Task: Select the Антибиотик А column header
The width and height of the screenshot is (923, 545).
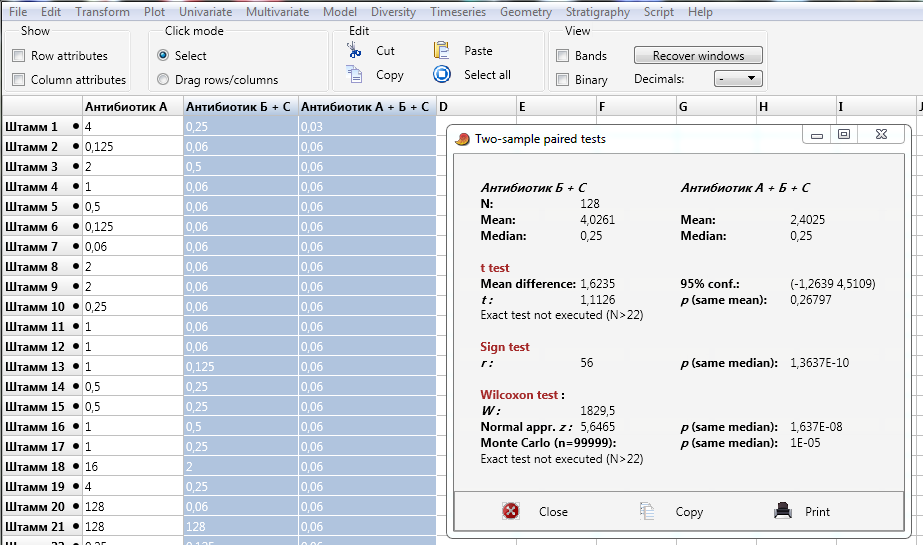Action: 132,107
